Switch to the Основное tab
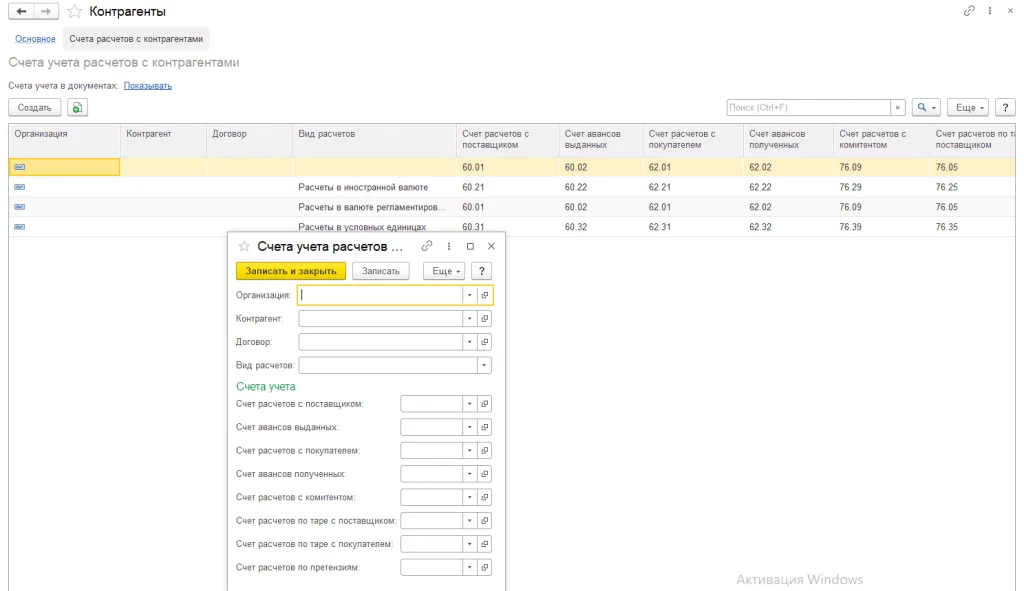The width and height of the screenshot is (1024, 591). click(x=35, y=39)
